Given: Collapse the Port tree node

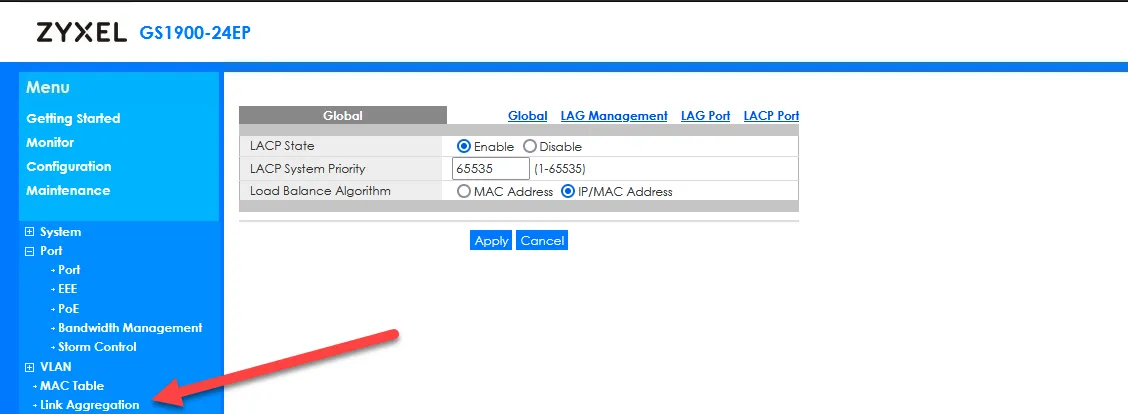Looking at the screenshot, I should (30, 251).
